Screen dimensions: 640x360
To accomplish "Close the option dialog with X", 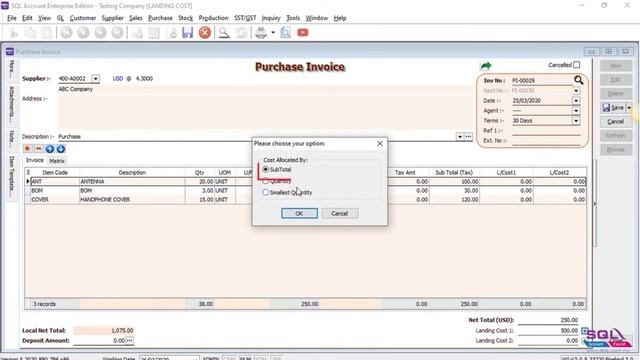I will (380, 144).
